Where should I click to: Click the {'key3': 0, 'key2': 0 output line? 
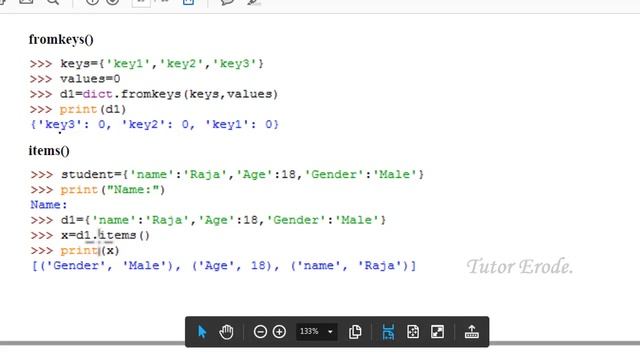(x=155, y=124)
